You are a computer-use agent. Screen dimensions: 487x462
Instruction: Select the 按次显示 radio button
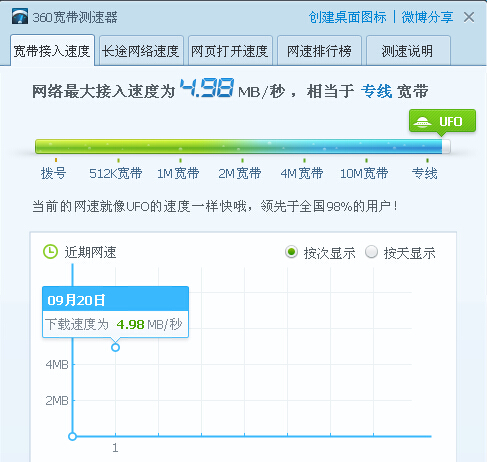(x=291, y=252)
